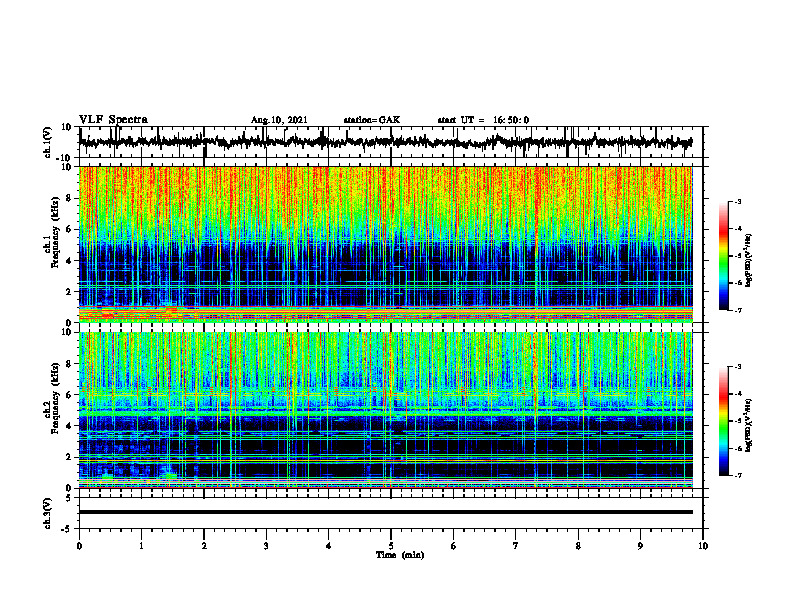The image size is (792, 612).
Task: Click the "-7" label on ch.2 color scale
Action: tap(737, 476)
